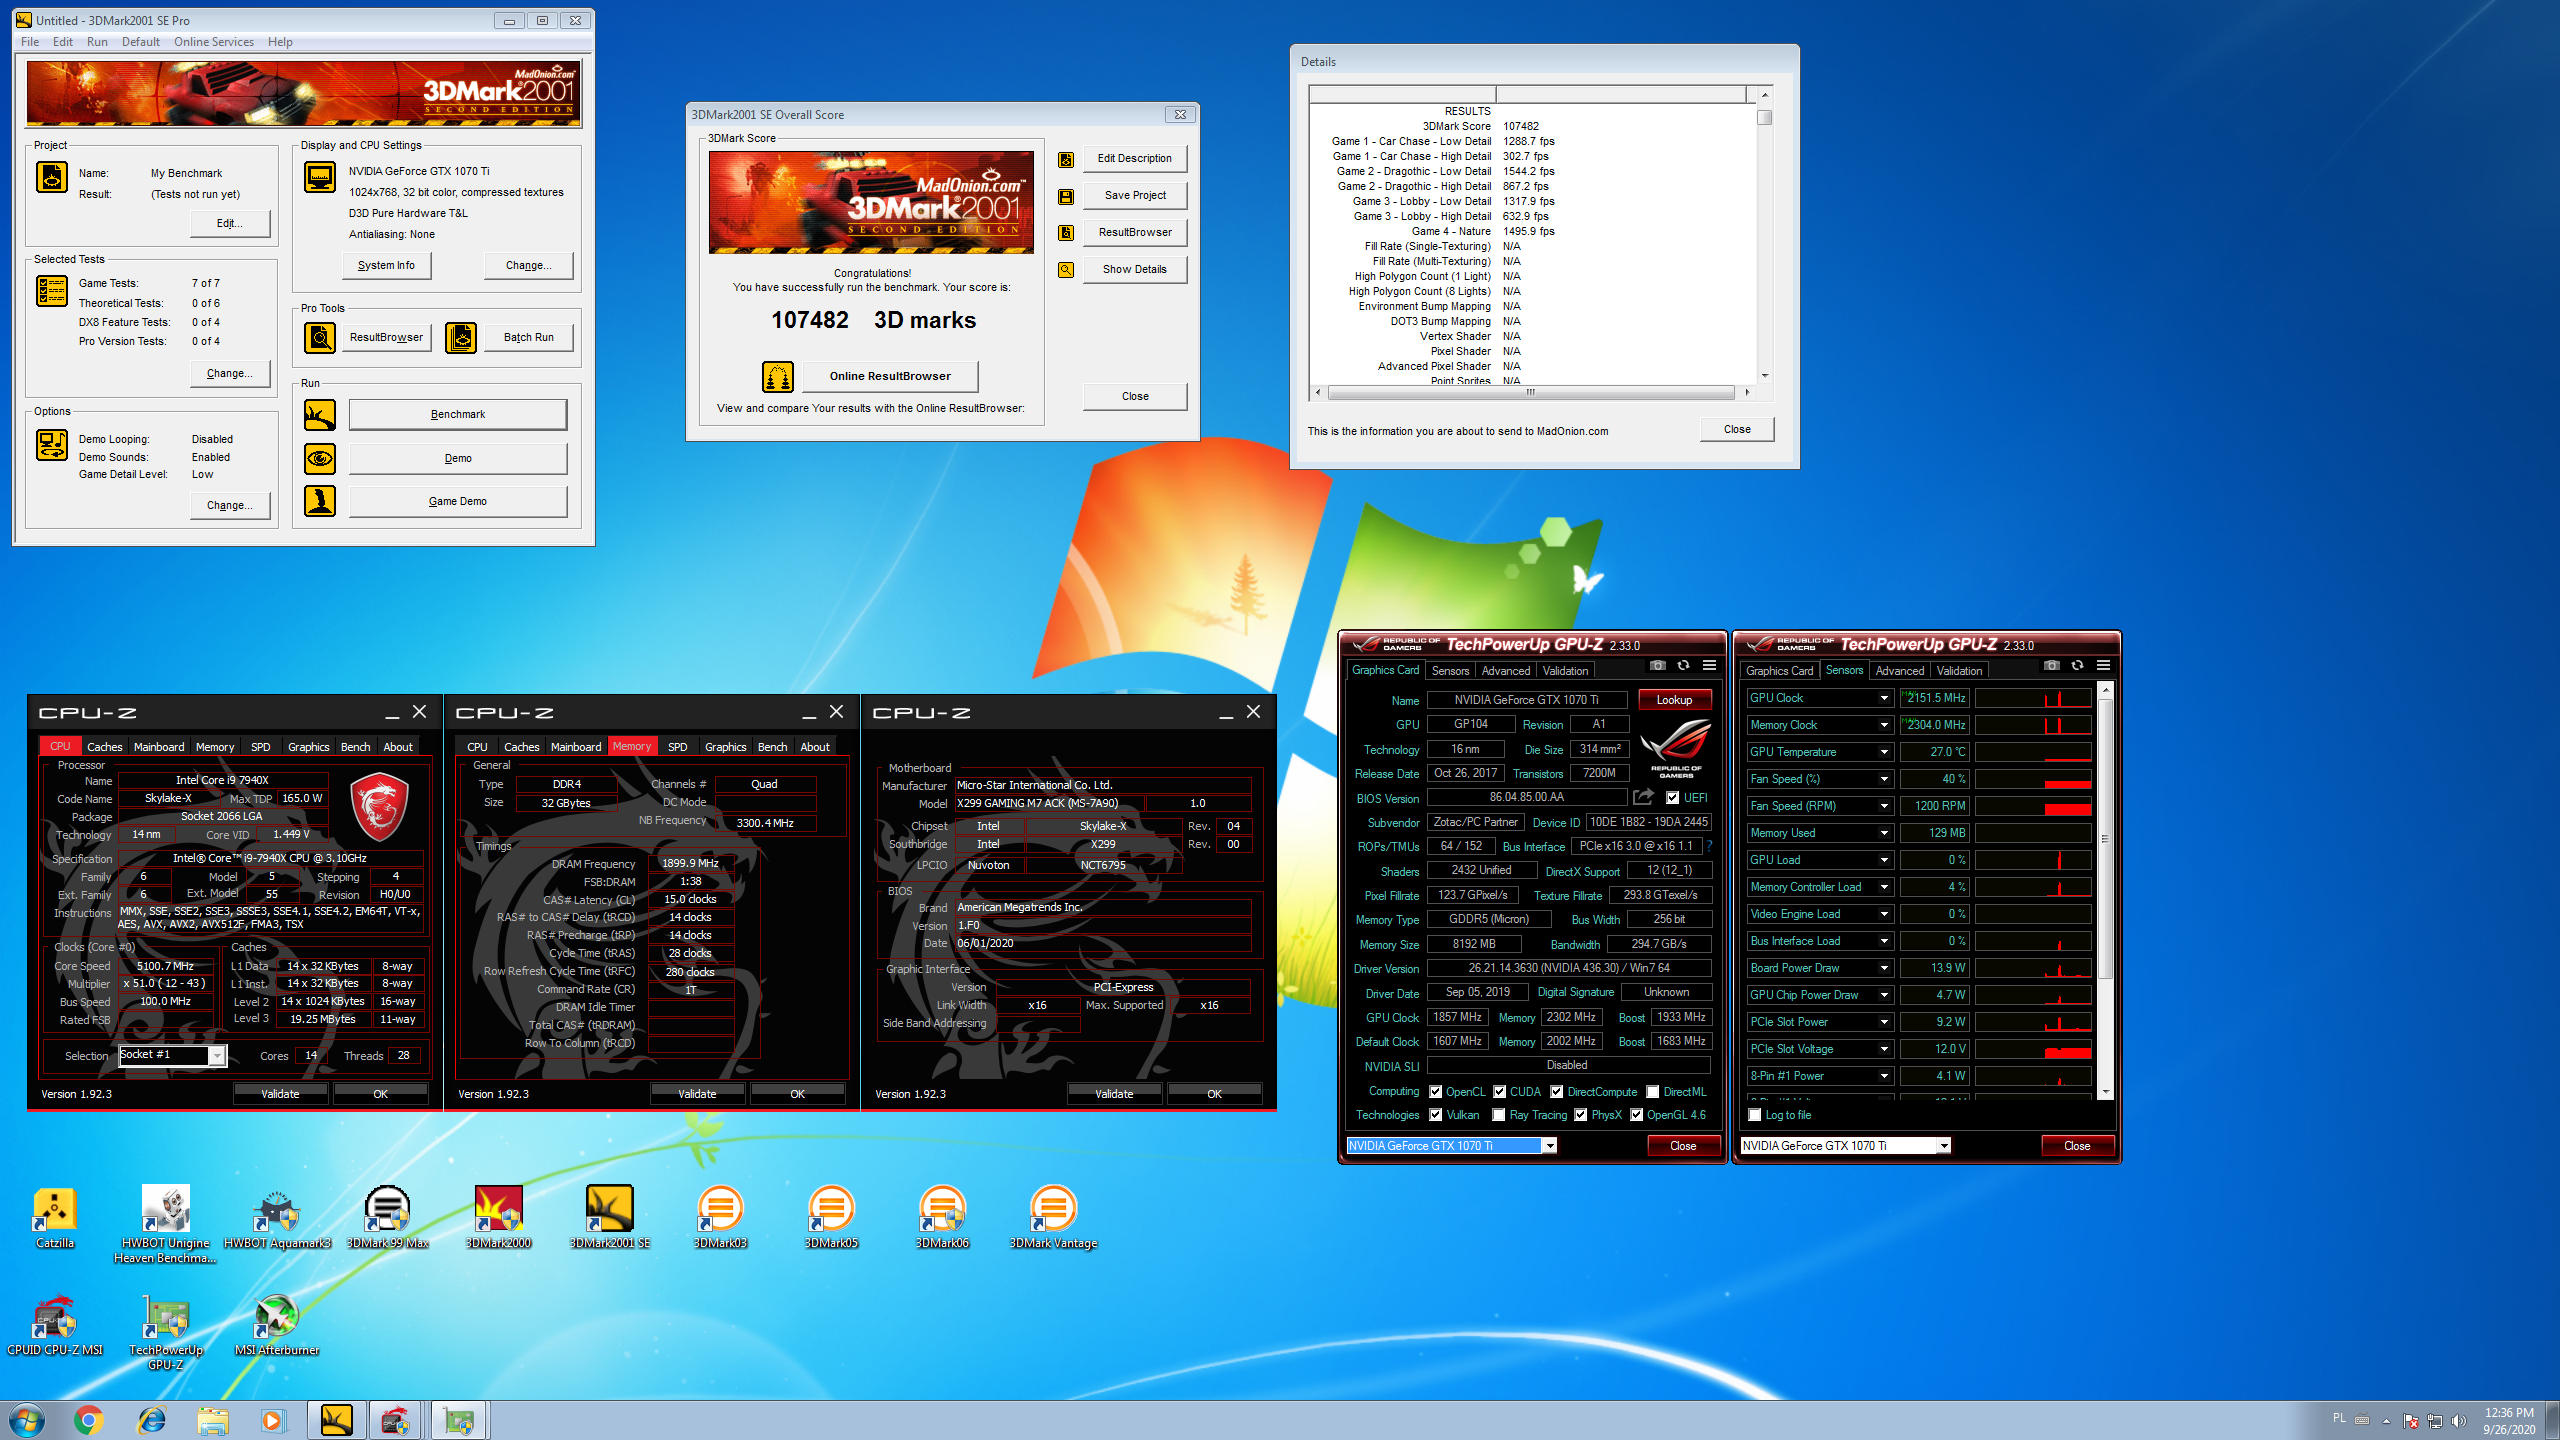Click Lookup button in GPU-Z

1674,700
